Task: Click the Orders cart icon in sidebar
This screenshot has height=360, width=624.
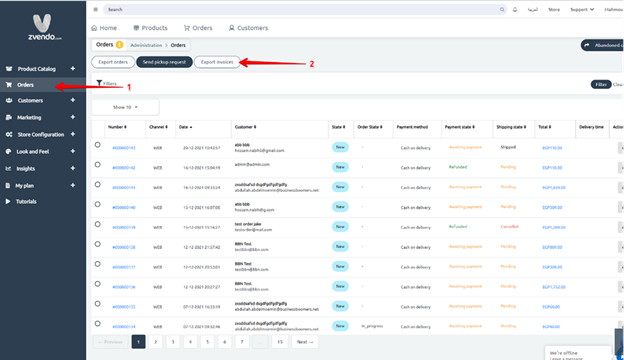Action: (9, 85)
